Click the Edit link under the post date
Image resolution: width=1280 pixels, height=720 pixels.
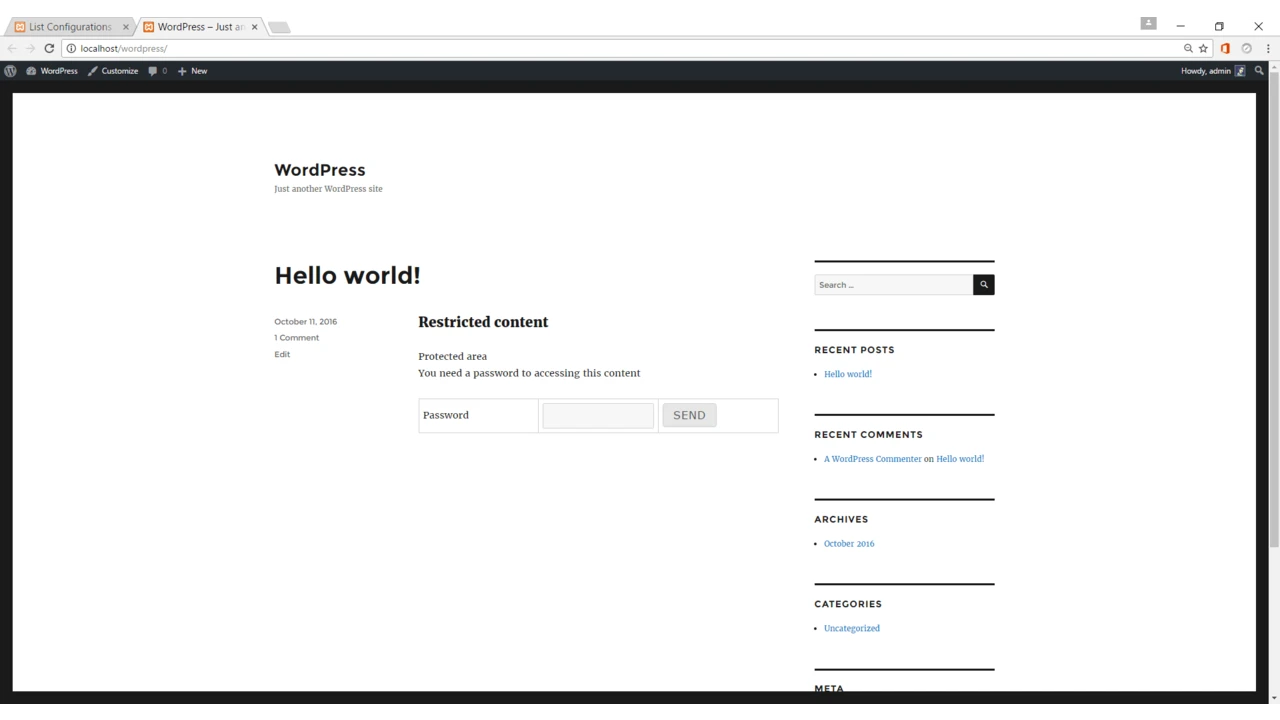[282, 353]
